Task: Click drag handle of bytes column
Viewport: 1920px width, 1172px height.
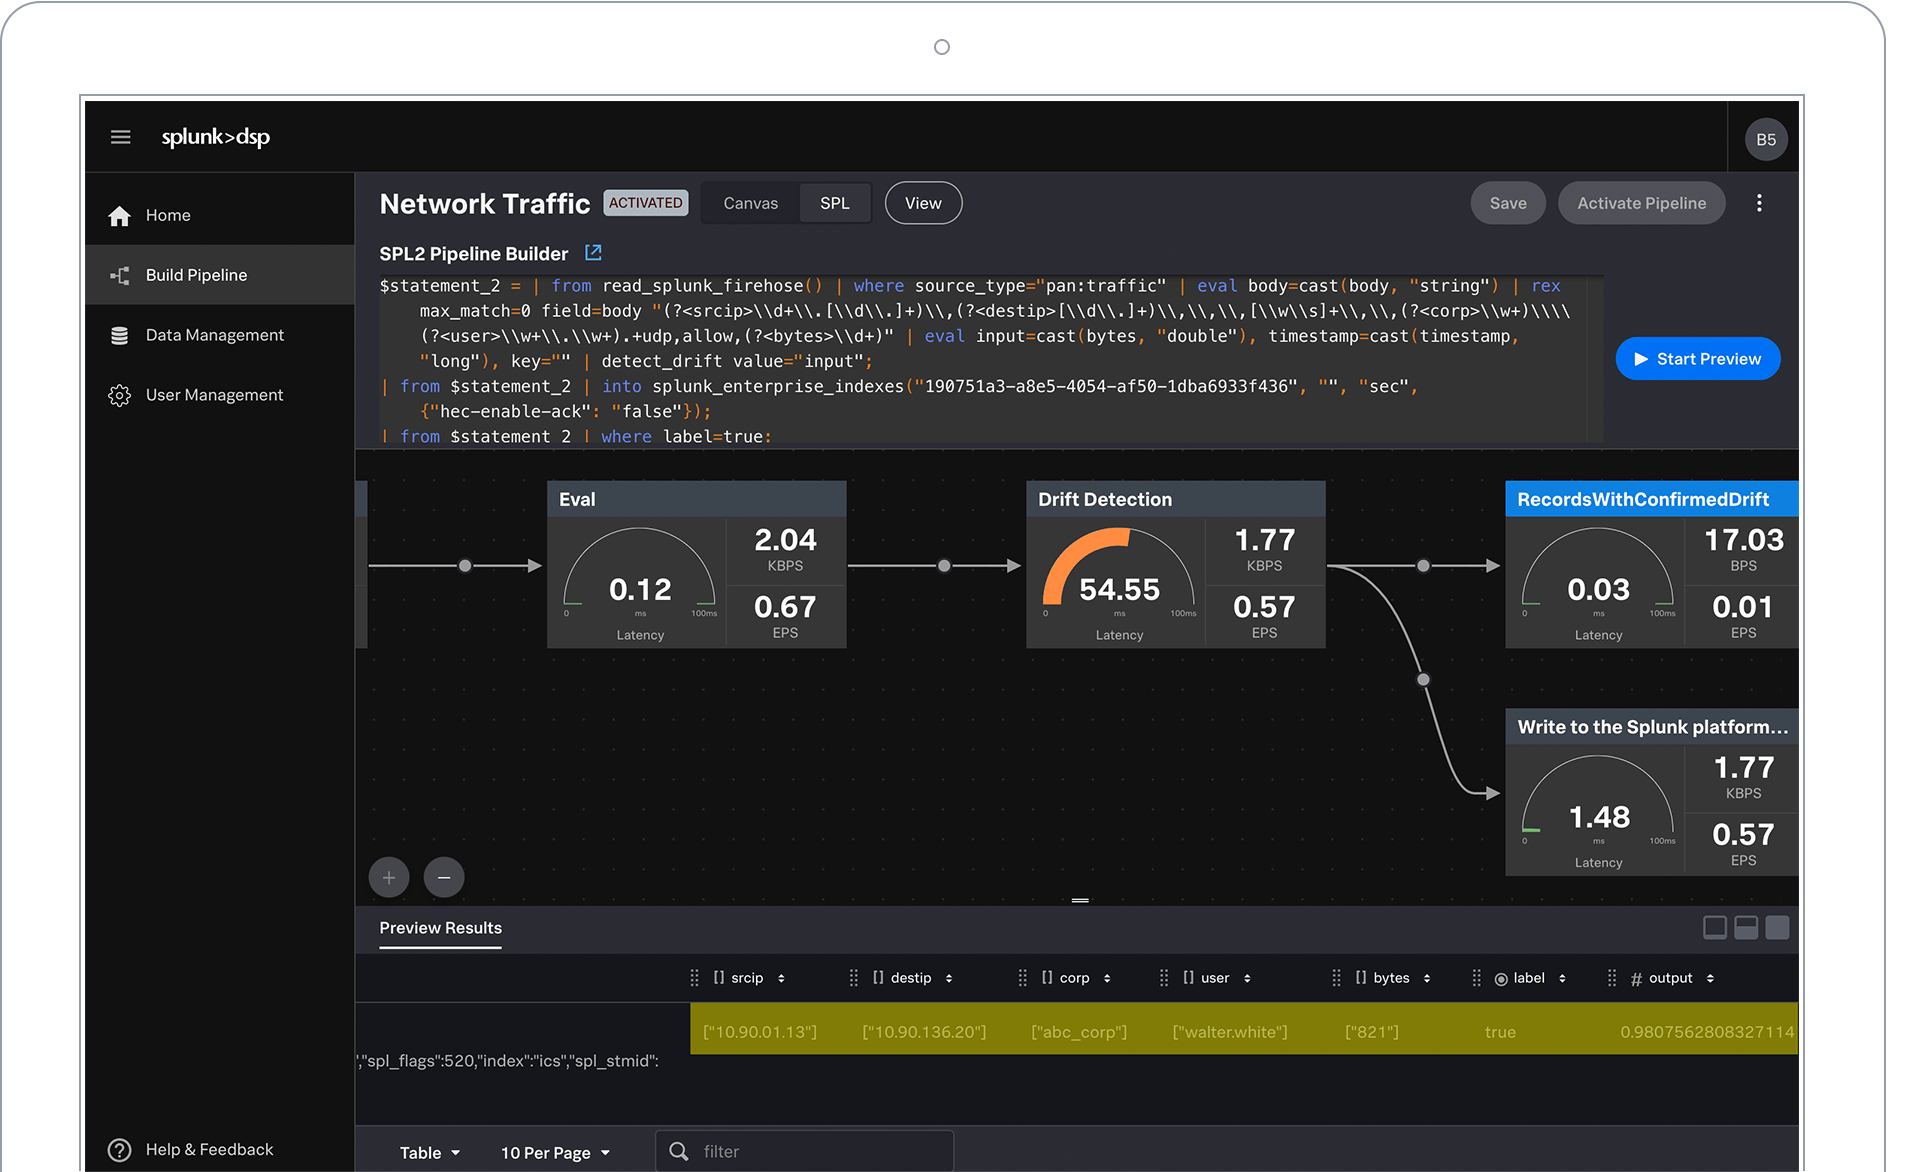Action: coord(1336,978)
